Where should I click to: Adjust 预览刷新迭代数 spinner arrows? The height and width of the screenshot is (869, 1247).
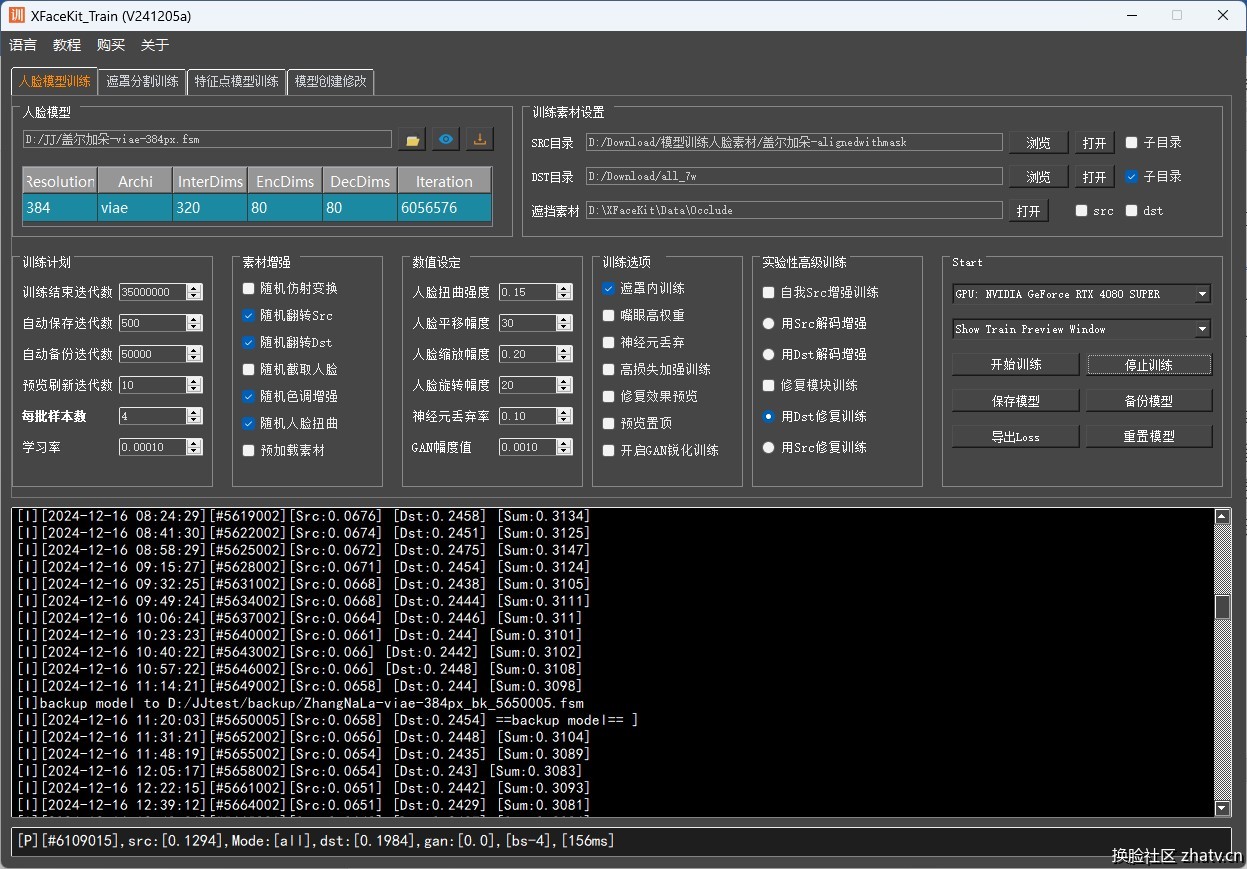tap(194, 385)
